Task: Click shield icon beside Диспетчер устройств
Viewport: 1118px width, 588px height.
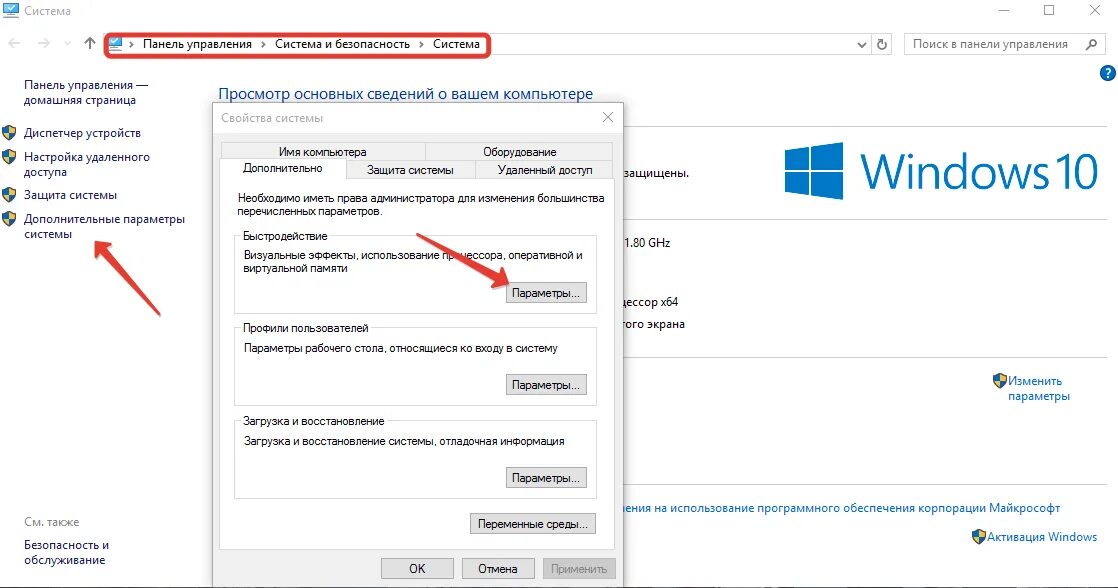Action: point(9,133)
